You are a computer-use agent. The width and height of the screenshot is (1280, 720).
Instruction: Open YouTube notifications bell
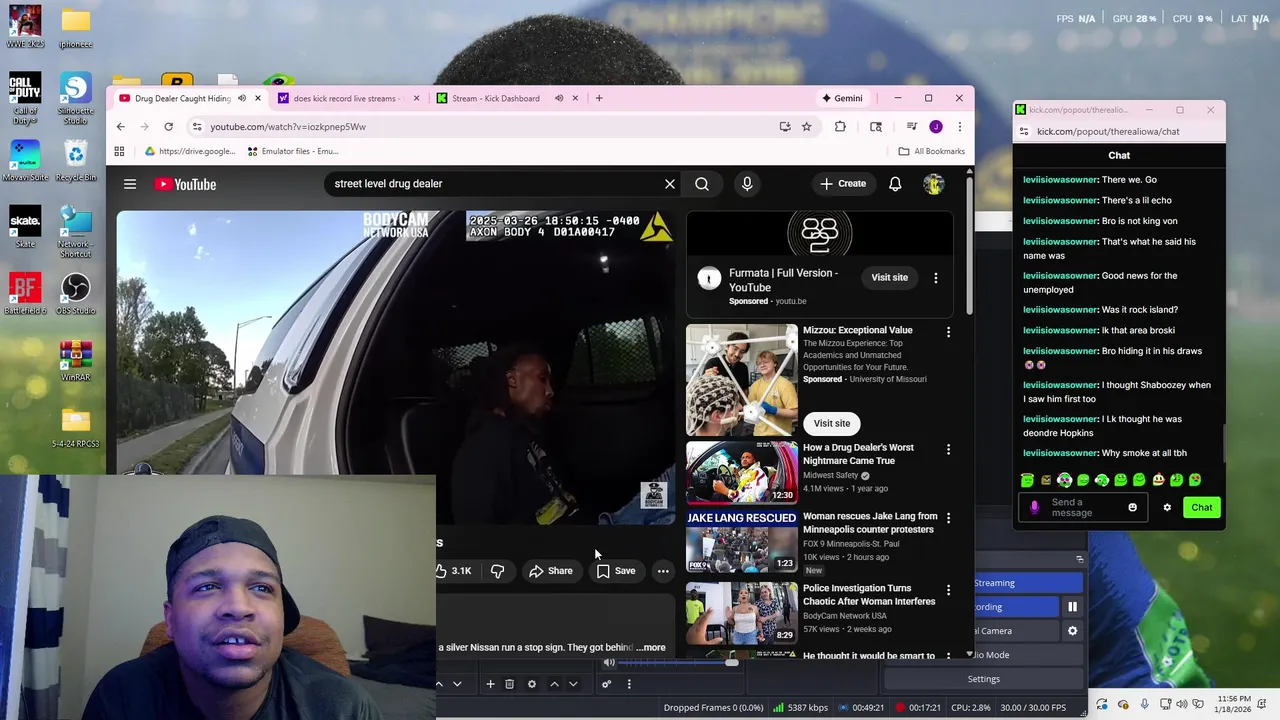point(895,184)
